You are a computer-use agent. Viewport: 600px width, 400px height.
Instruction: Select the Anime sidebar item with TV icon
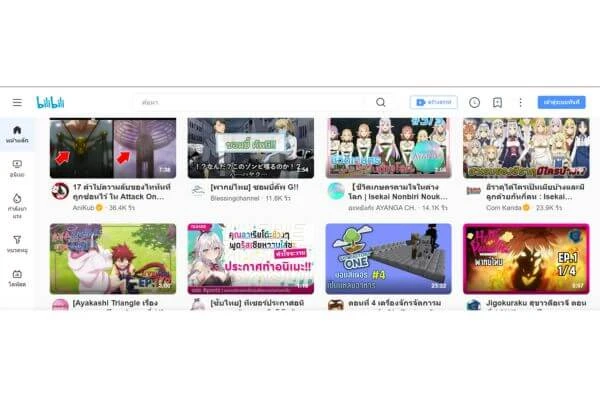(17, 168)
